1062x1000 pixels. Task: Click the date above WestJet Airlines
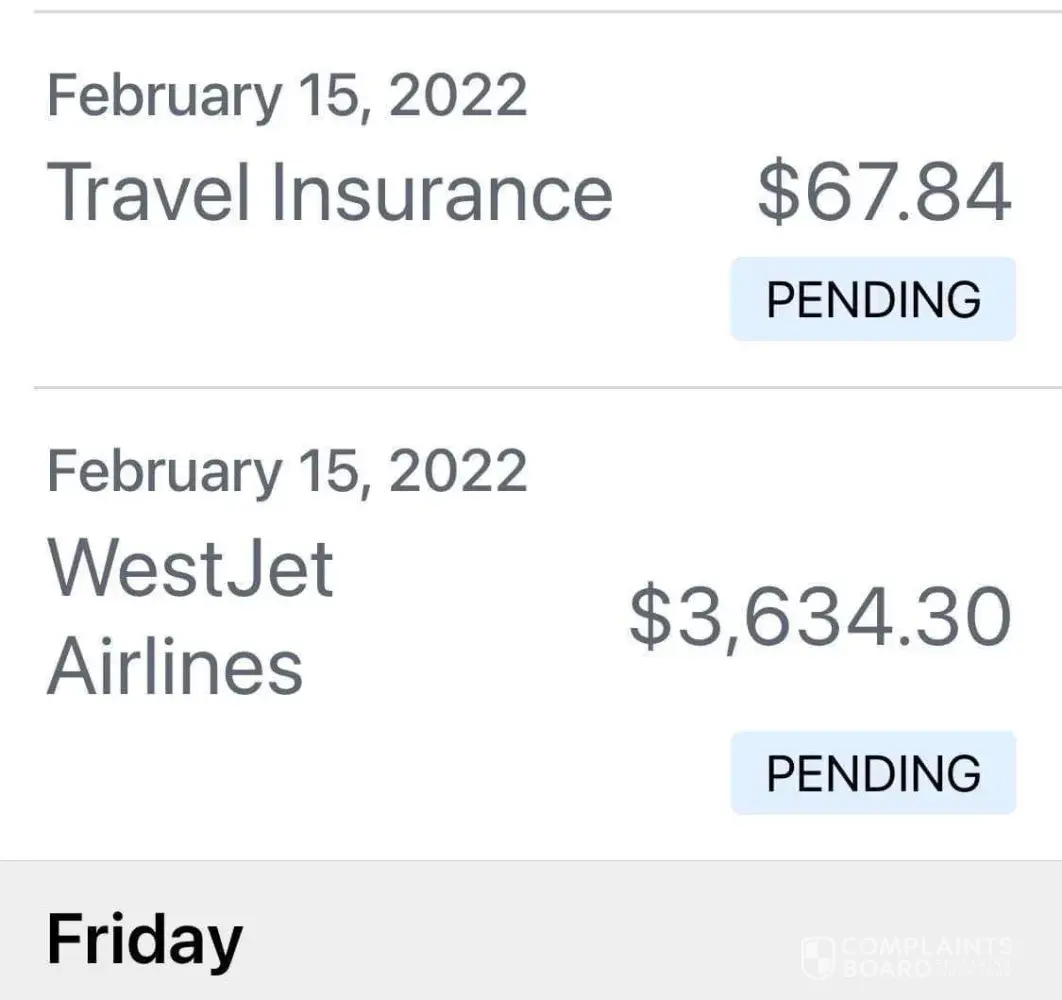287,470
